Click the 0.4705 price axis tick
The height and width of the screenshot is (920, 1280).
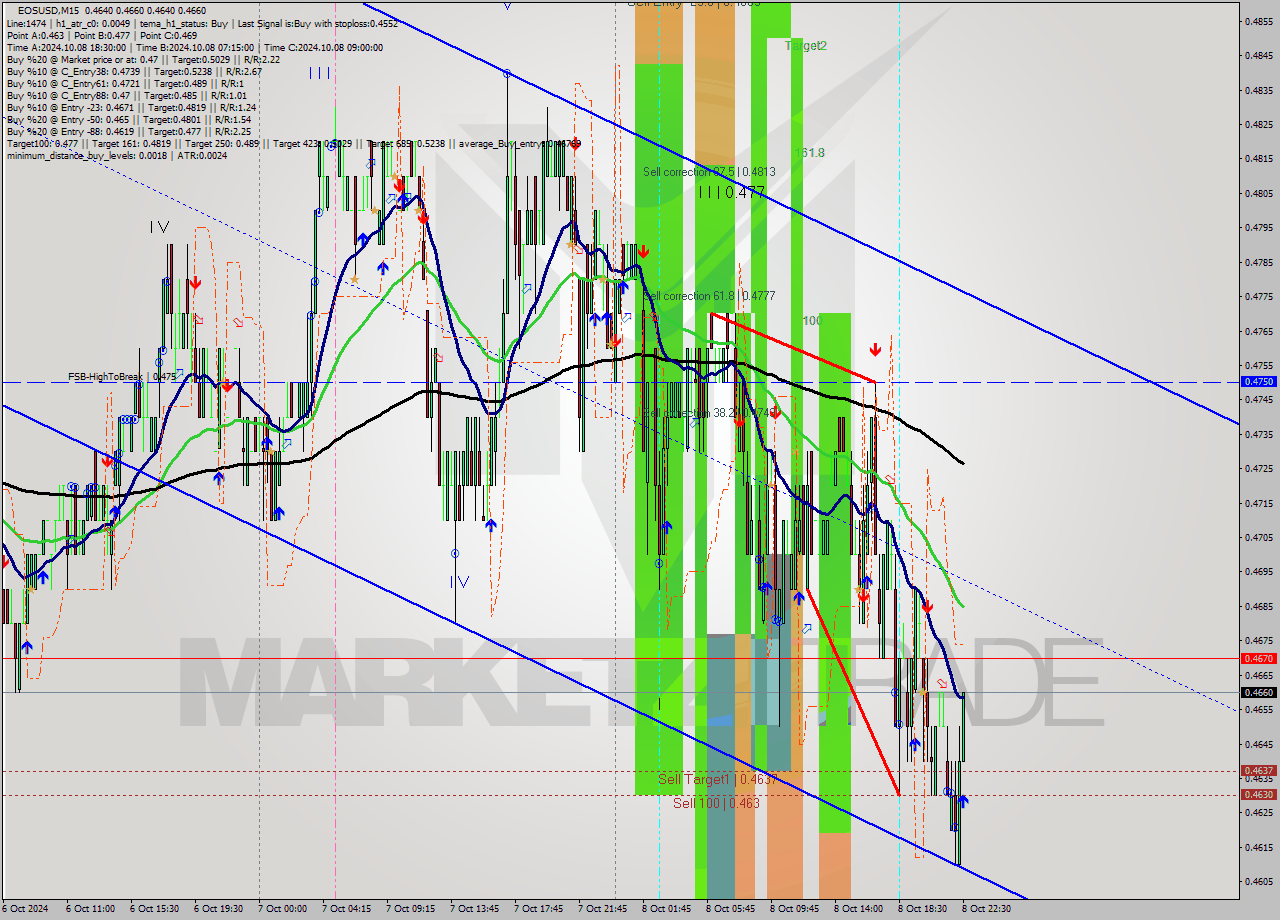[1259, 537]
